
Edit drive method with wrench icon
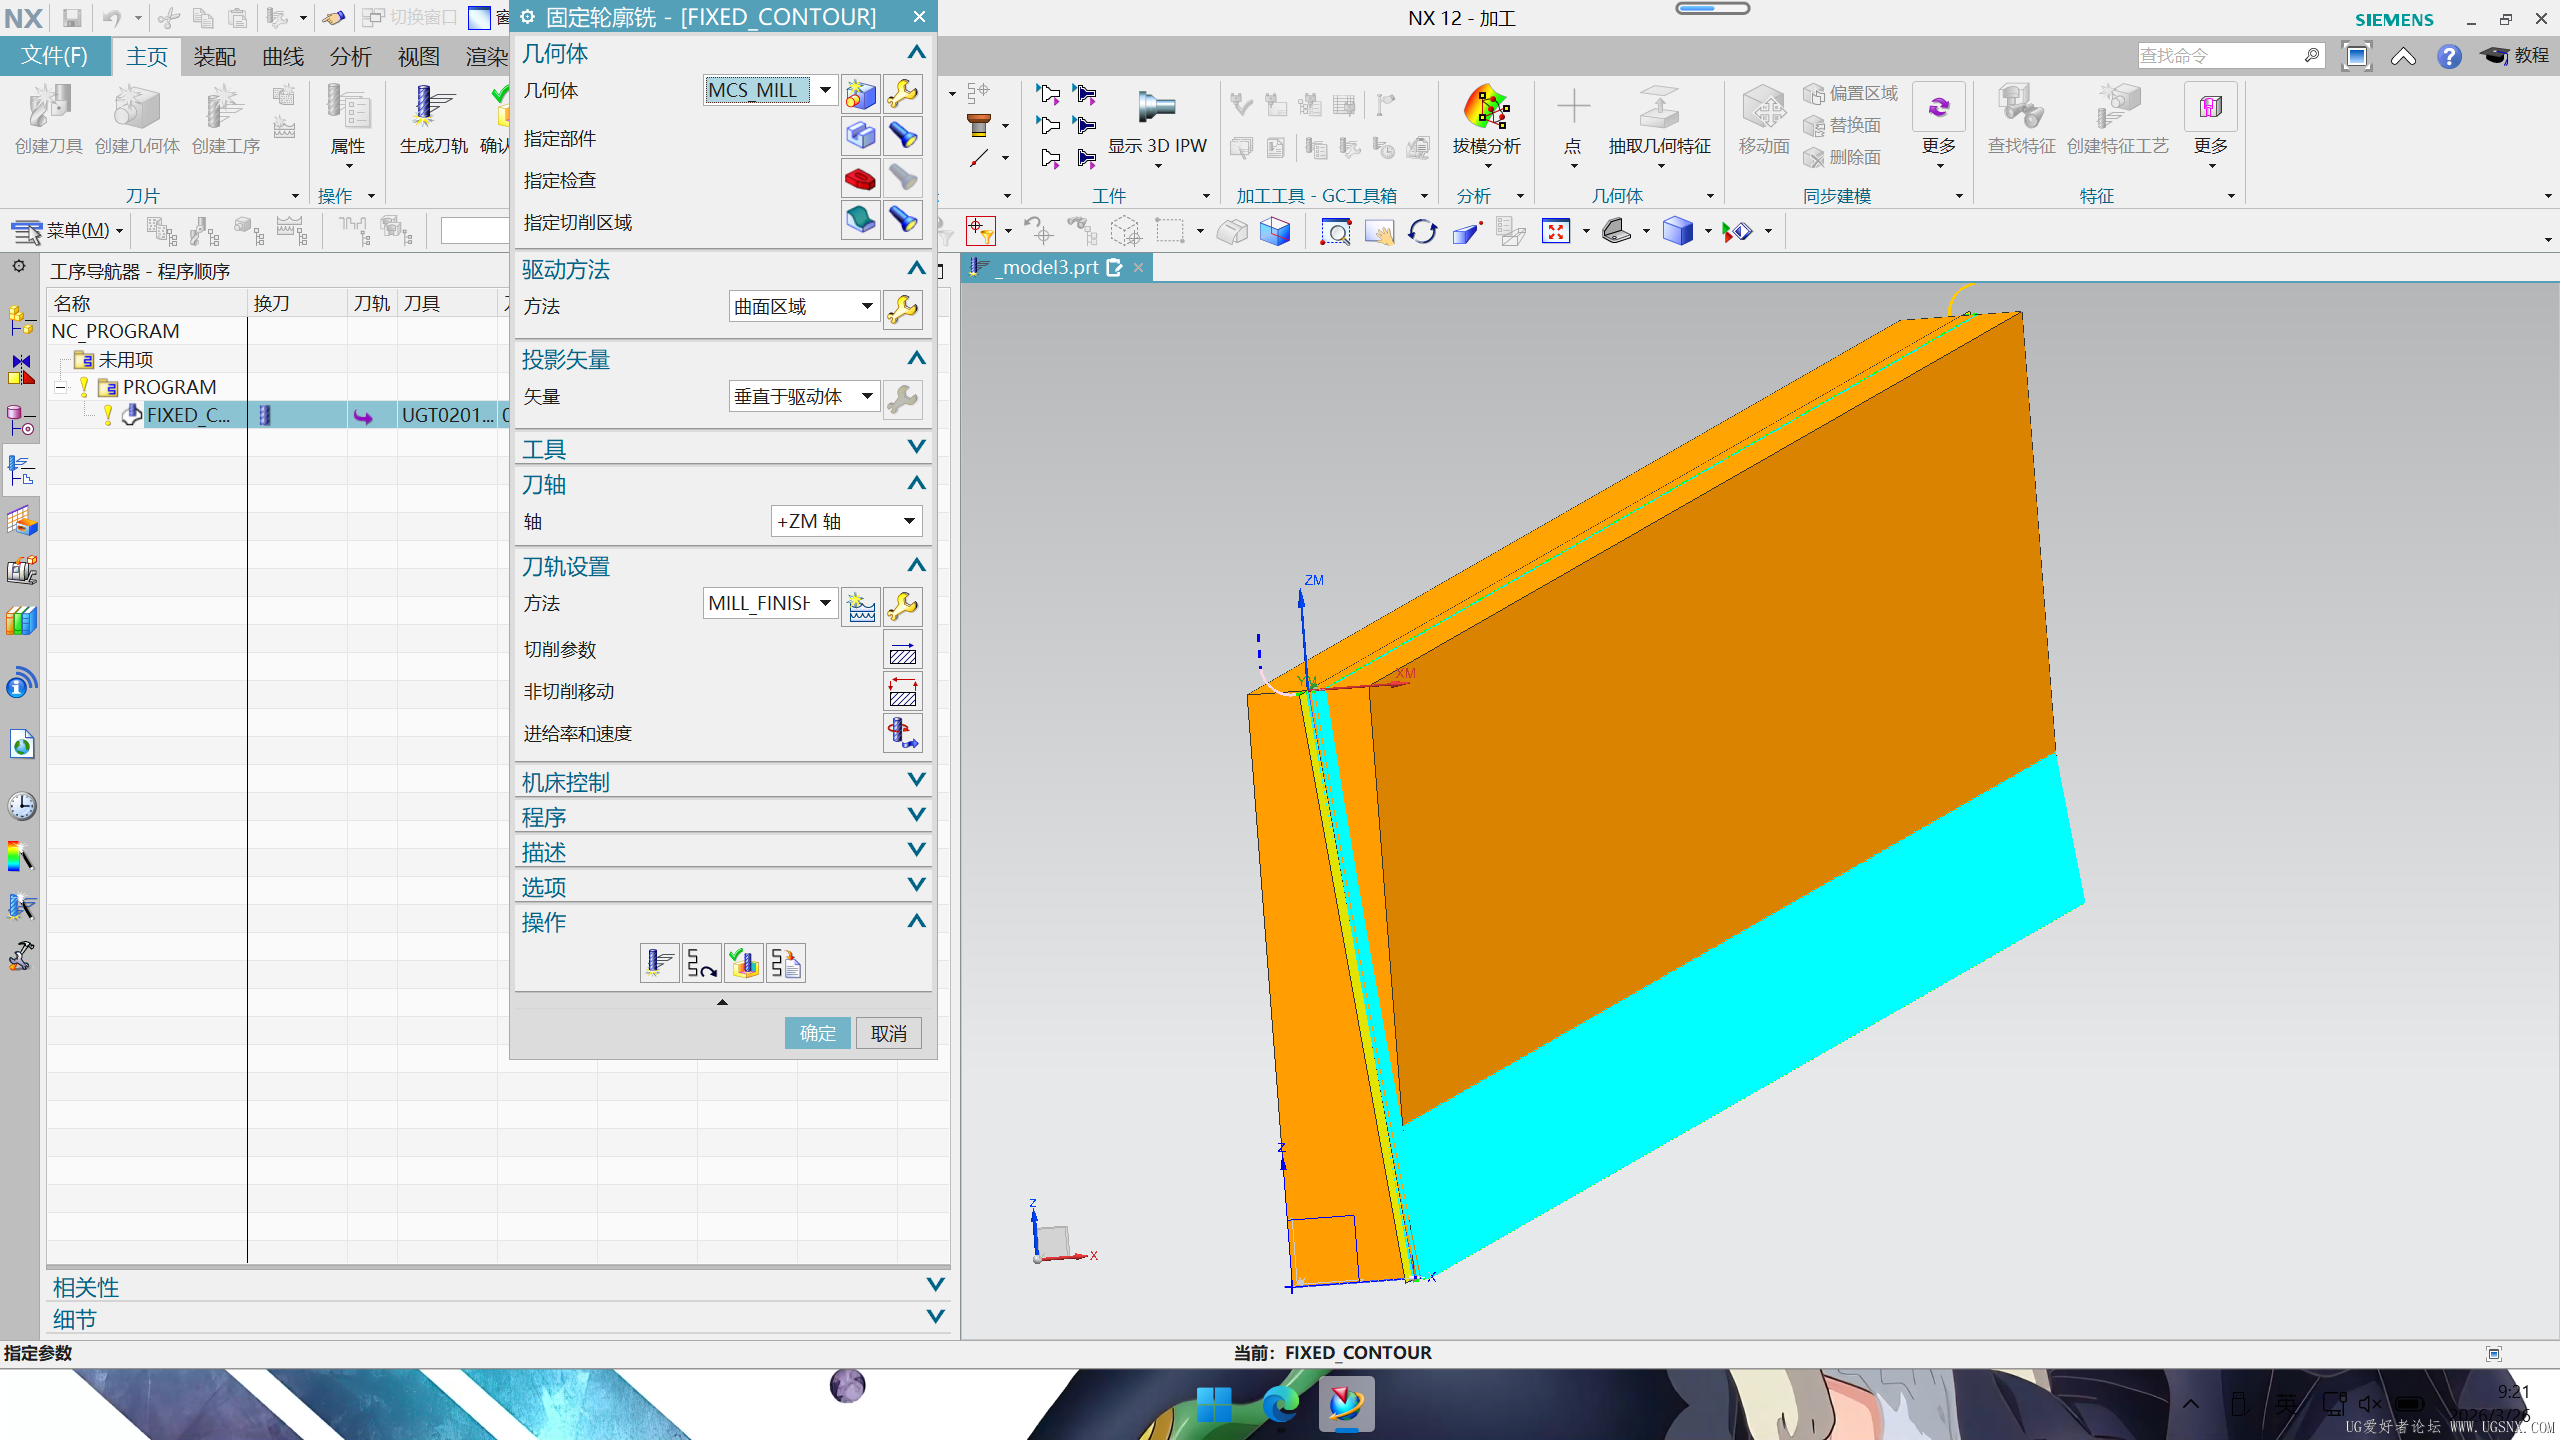click(902, 309)
